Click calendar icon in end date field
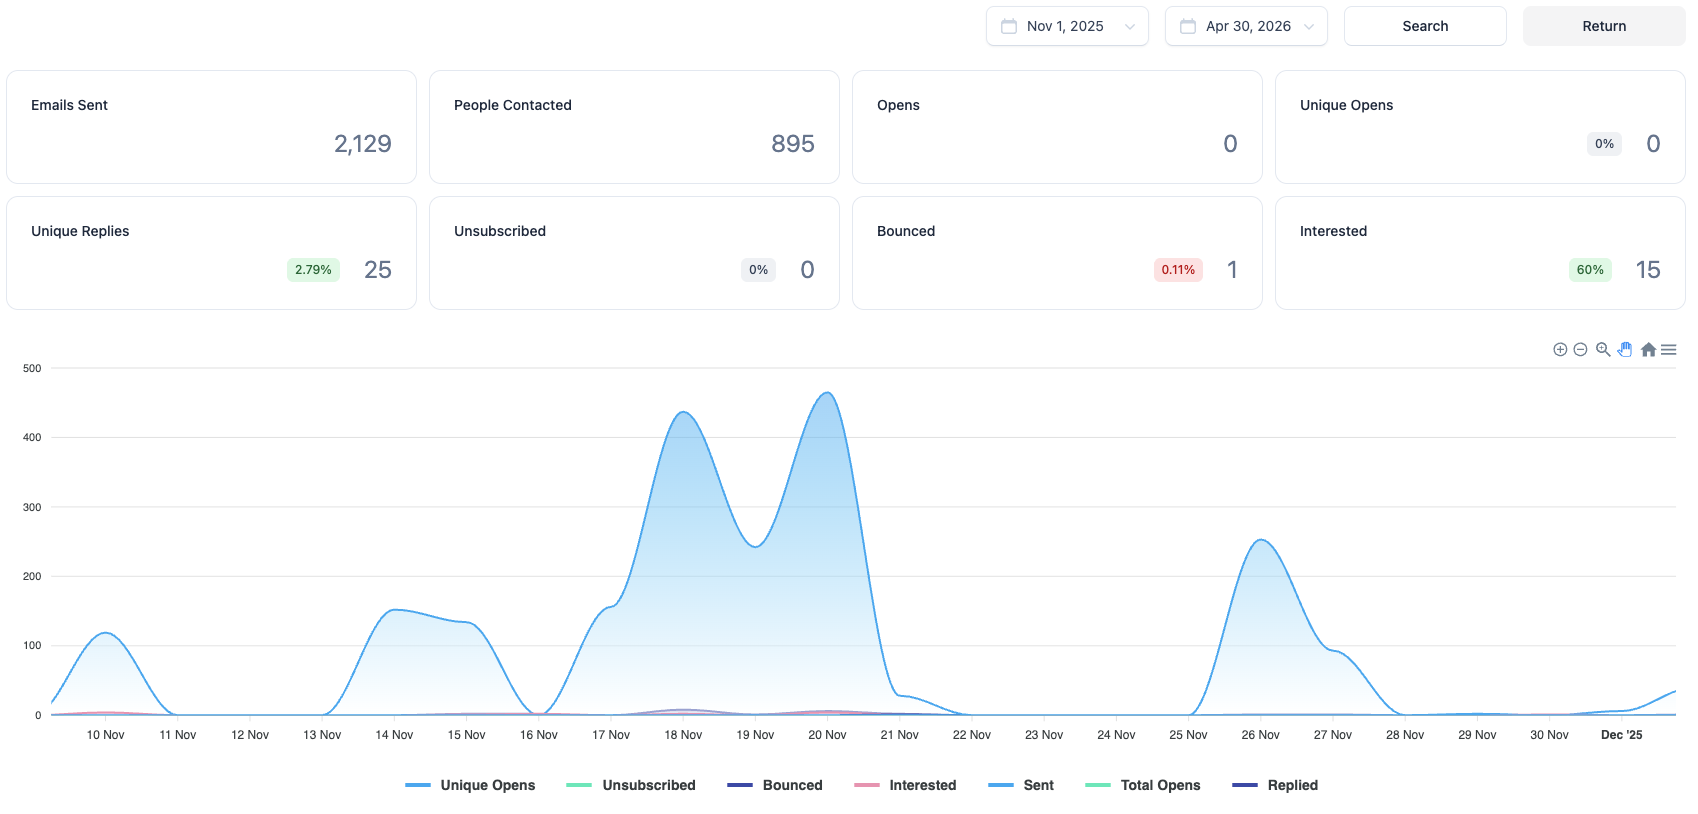The image size is (1698, 814). point(1188,26)
